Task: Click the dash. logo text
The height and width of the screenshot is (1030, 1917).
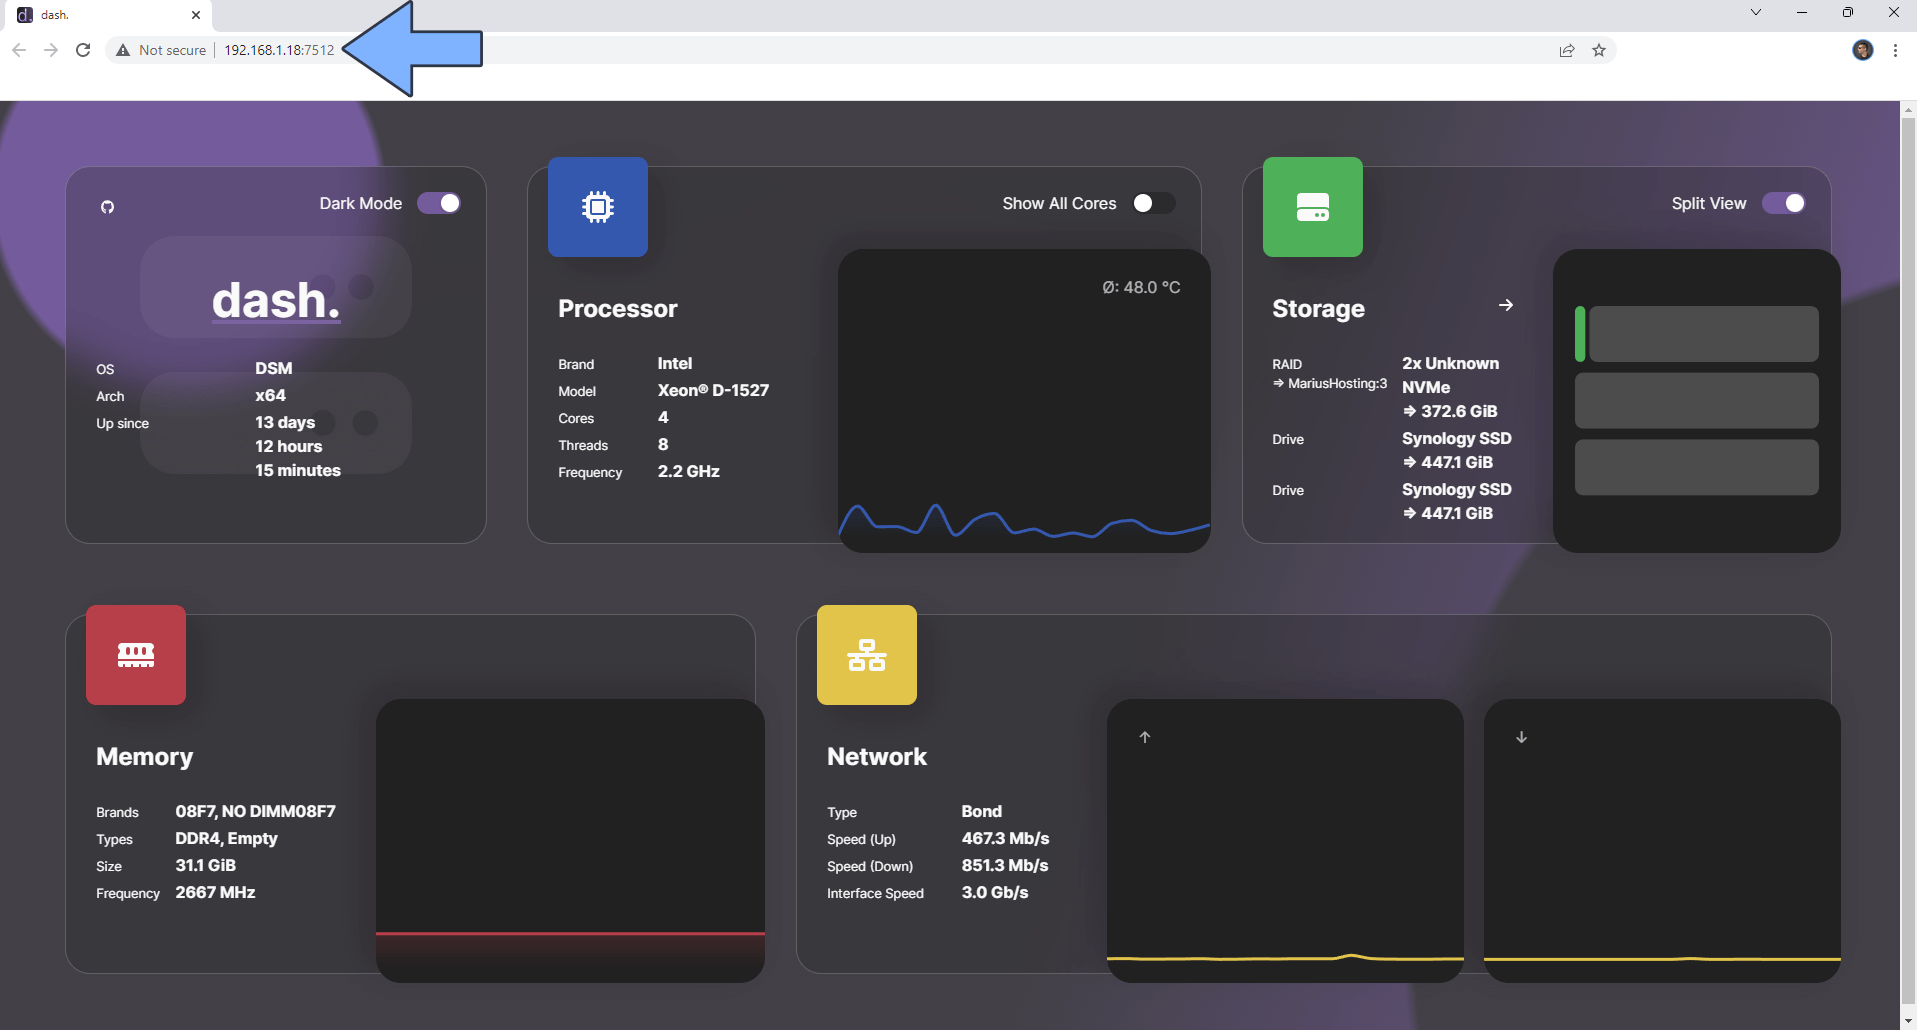Action: [276, 300]
